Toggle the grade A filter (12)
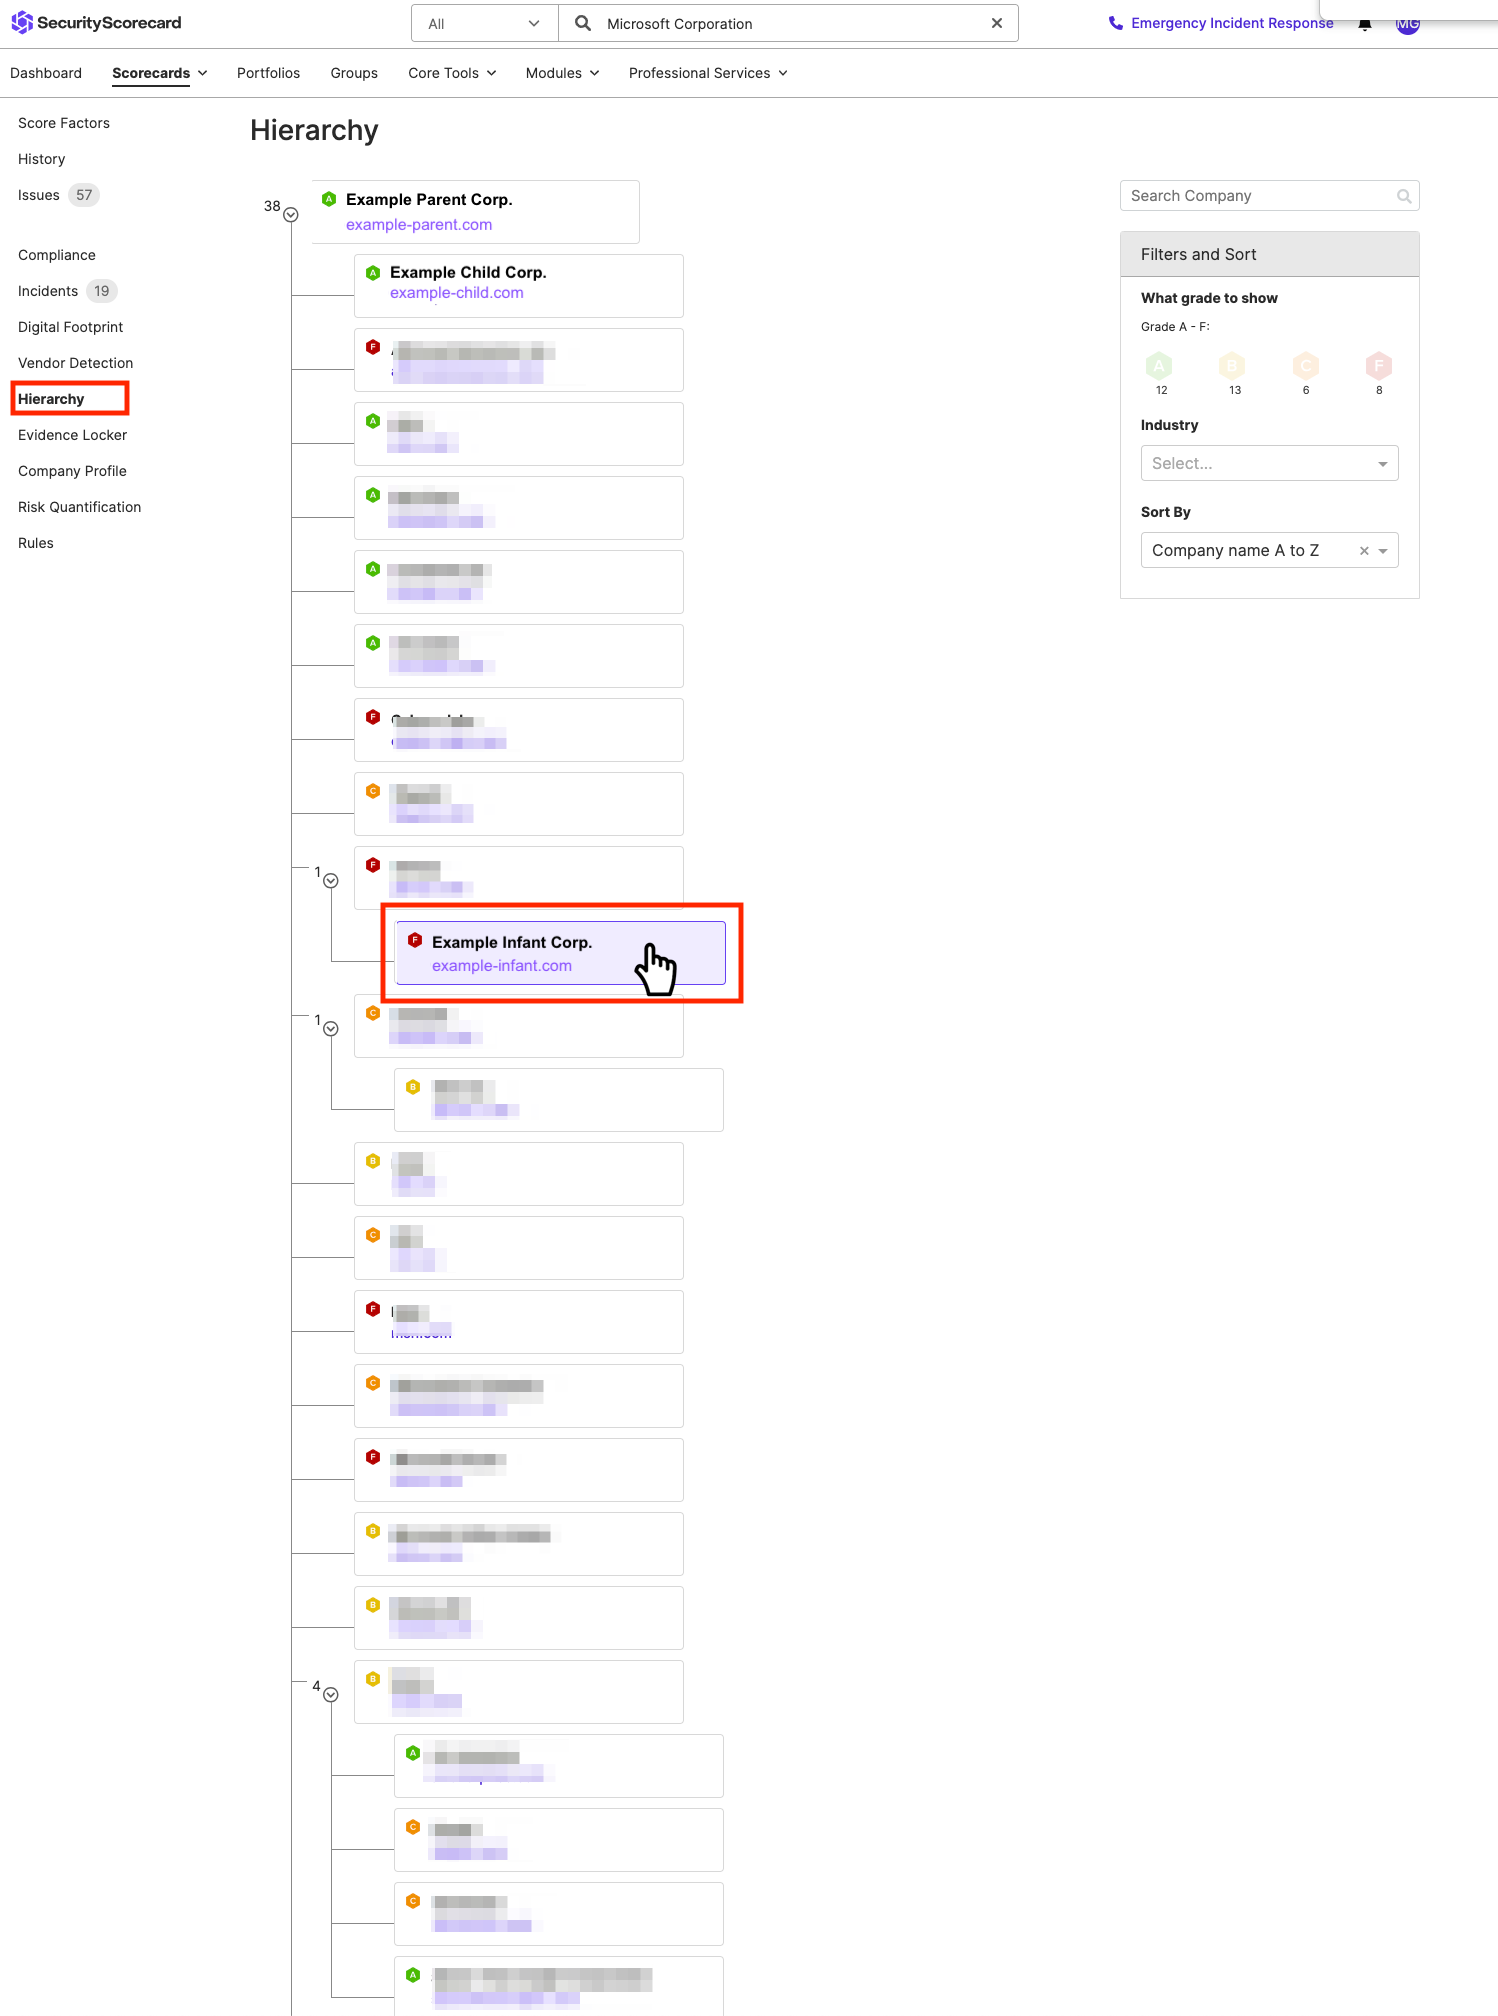The width and height of the screenshot is (1498, 2016). coord(1159,365)
